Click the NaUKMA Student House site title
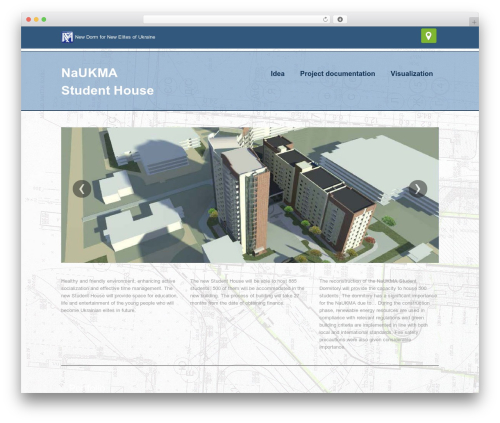 [107, 82]
